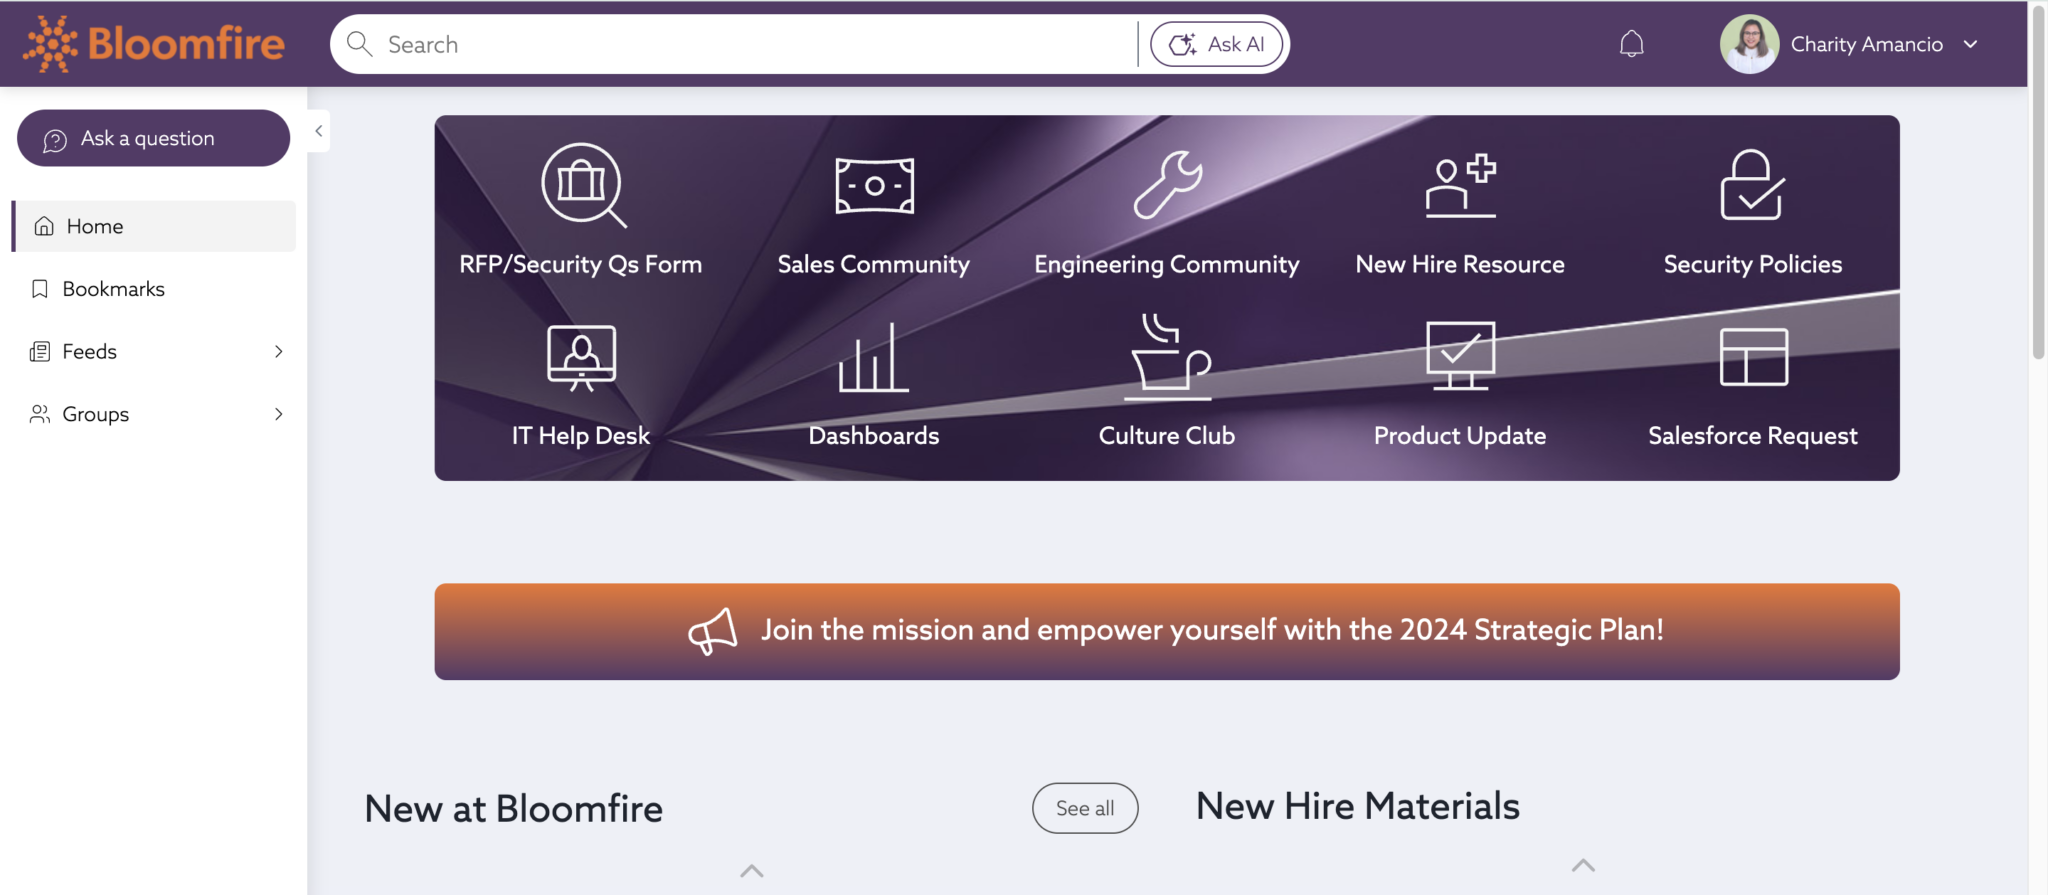Open the Charity Amancio user dropdown

[1969, 44]
